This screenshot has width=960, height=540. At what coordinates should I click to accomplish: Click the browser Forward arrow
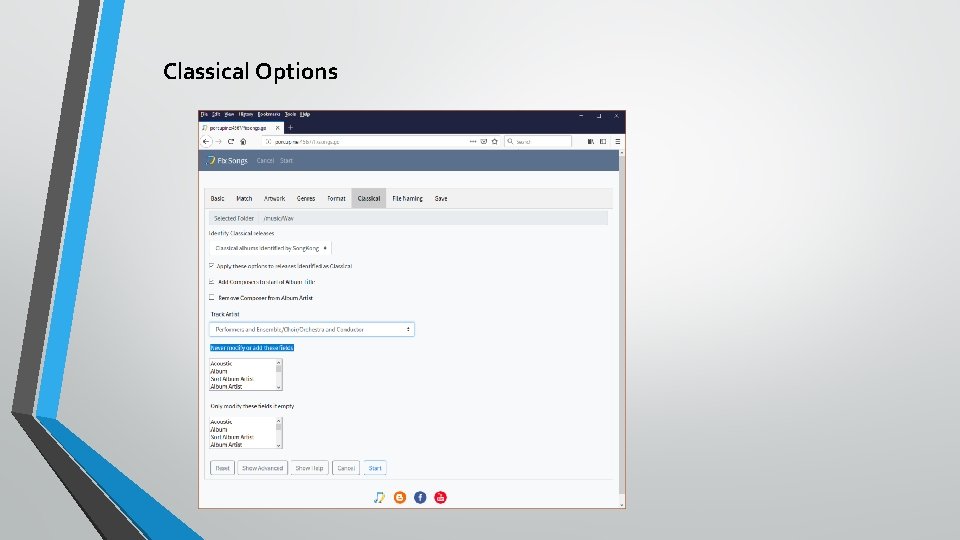pos(219,141)
